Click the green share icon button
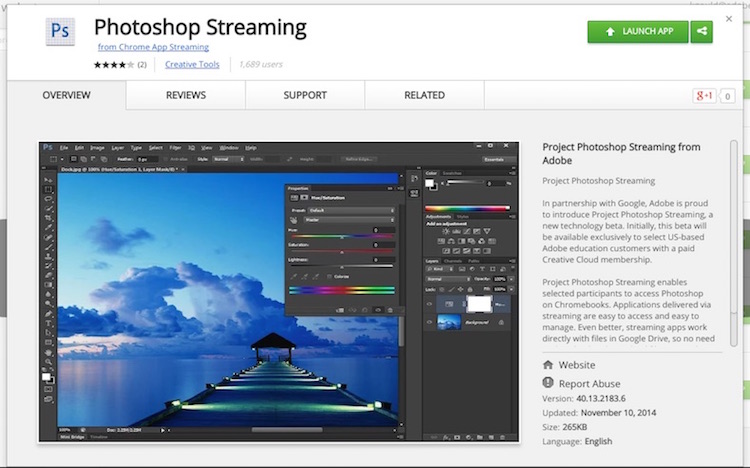 tap(702, 32)
